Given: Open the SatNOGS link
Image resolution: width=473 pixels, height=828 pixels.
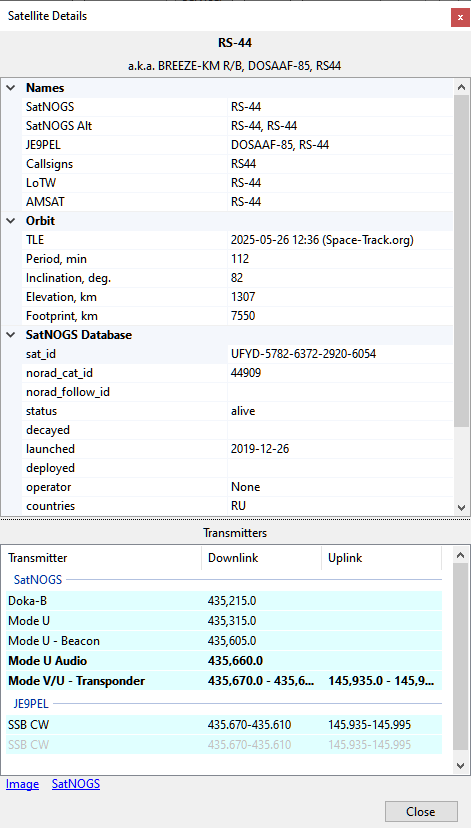Looking at the screenshot, I should (x=75, y=784).
